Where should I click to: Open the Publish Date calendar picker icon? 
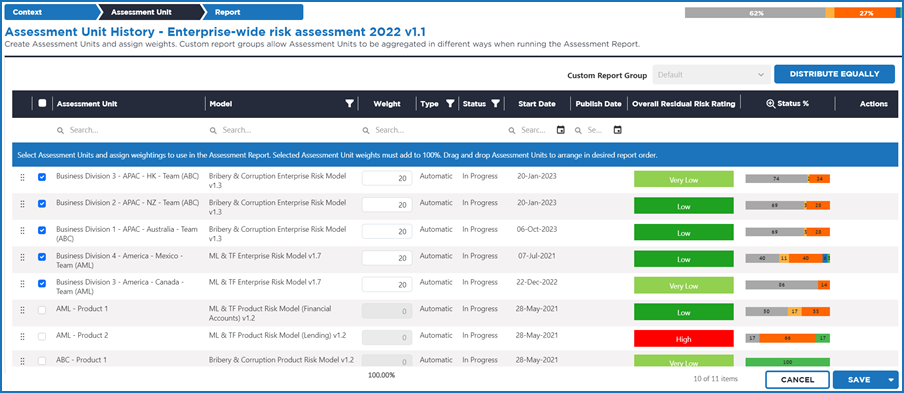pos(617,130)
